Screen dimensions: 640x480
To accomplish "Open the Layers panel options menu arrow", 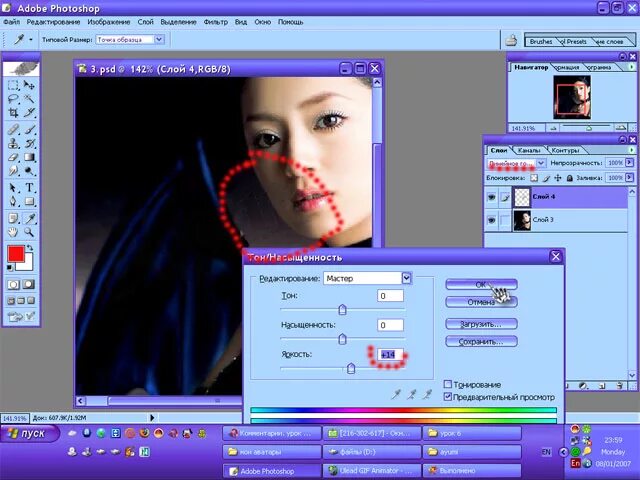I will pyautogui.click(x=632, y=150).
